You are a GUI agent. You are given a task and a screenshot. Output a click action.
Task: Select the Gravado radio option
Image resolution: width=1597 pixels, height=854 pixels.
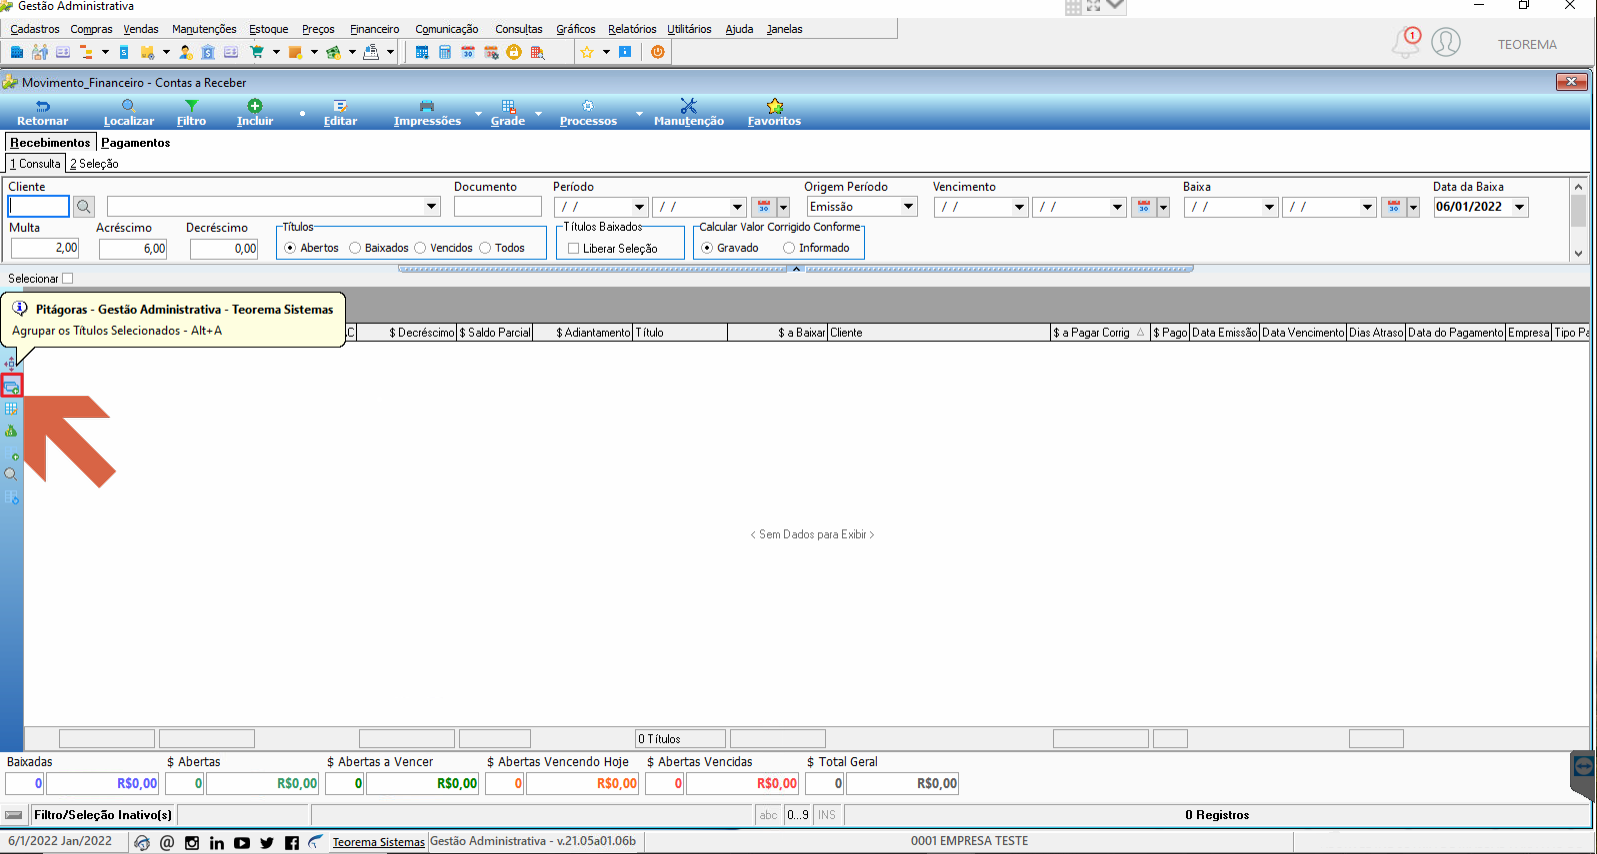(707, 248)
